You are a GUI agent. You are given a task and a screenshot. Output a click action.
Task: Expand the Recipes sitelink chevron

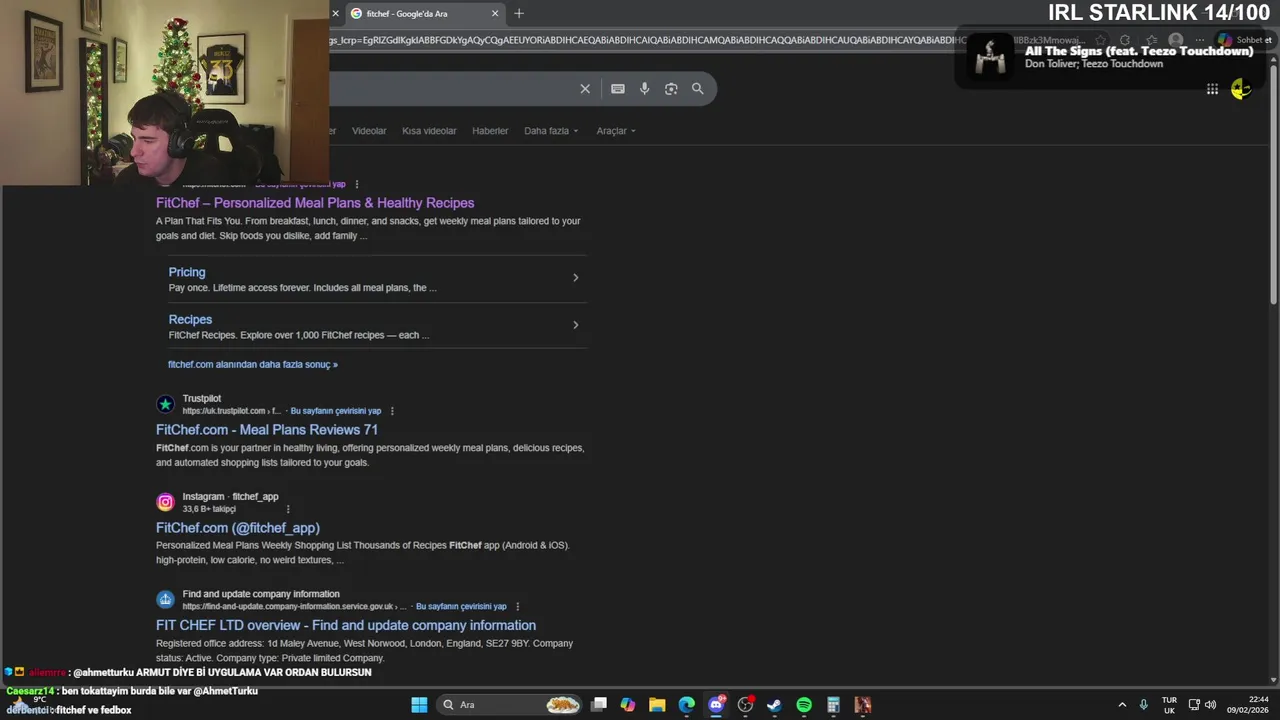pyautogui.click(x=575, y=325)
